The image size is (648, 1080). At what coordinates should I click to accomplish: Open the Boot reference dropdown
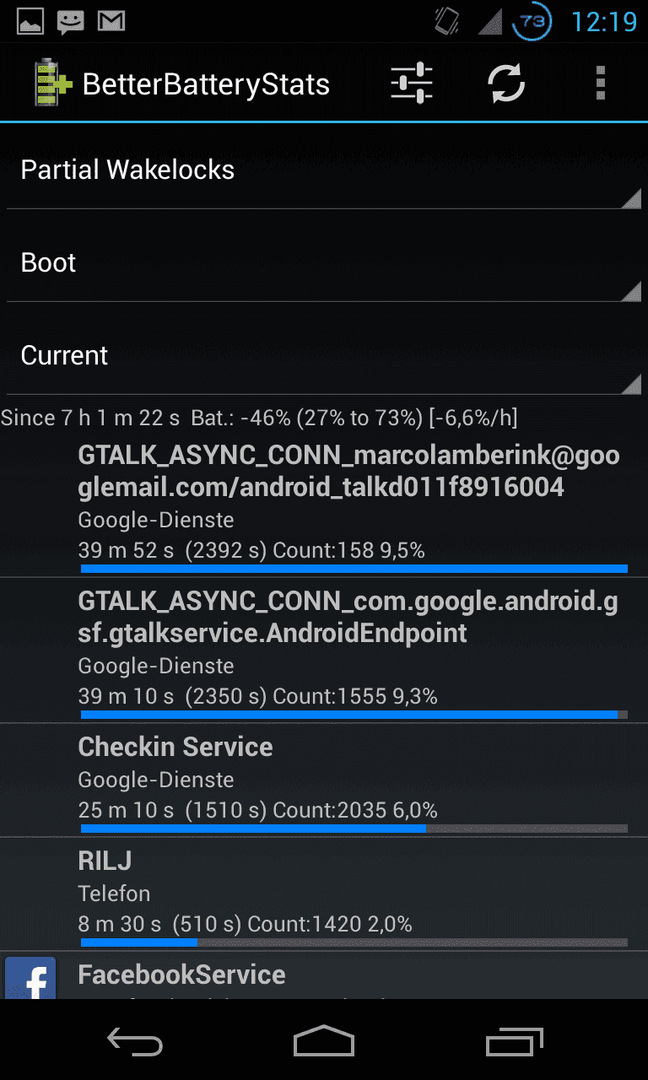click(324, 264)
